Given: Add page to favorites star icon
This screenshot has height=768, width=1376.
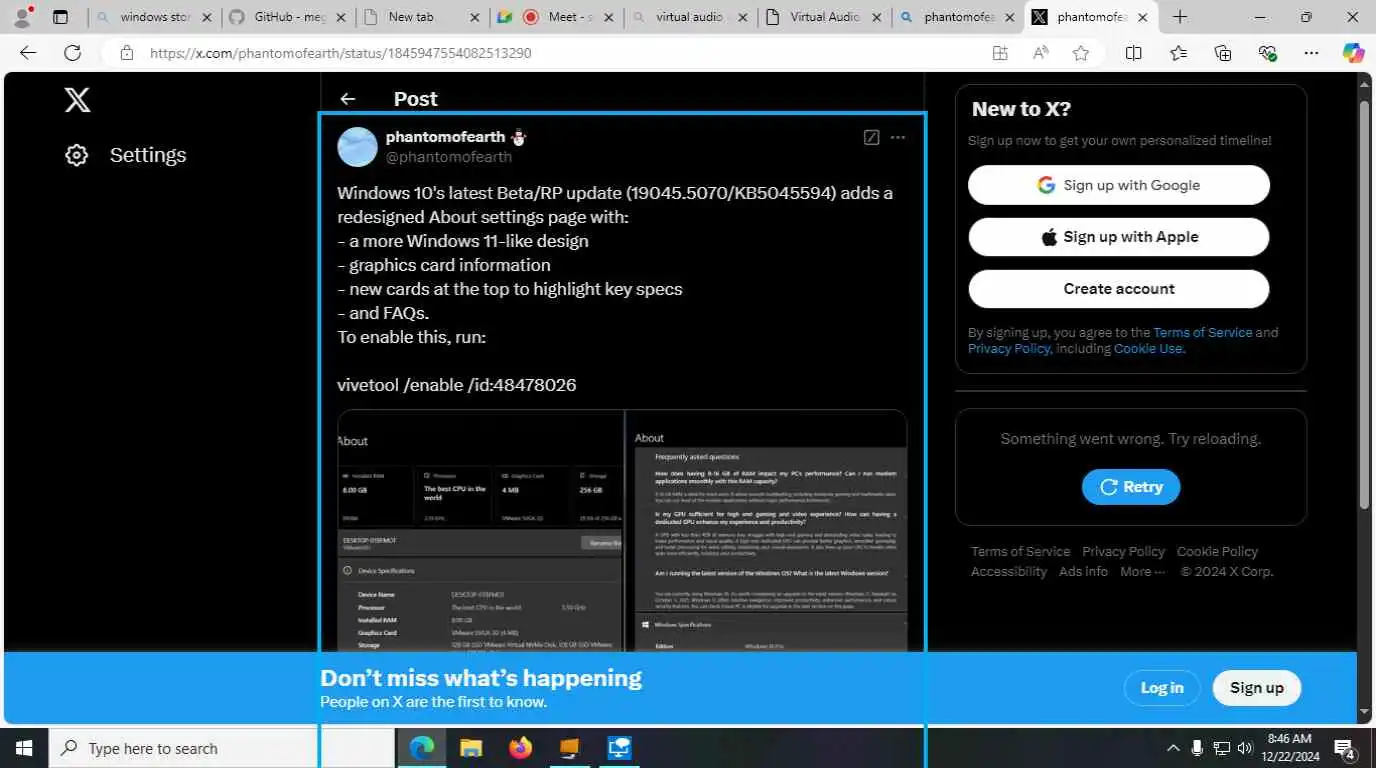Looking at the screenshot, I should click(x=1080, y=53).
